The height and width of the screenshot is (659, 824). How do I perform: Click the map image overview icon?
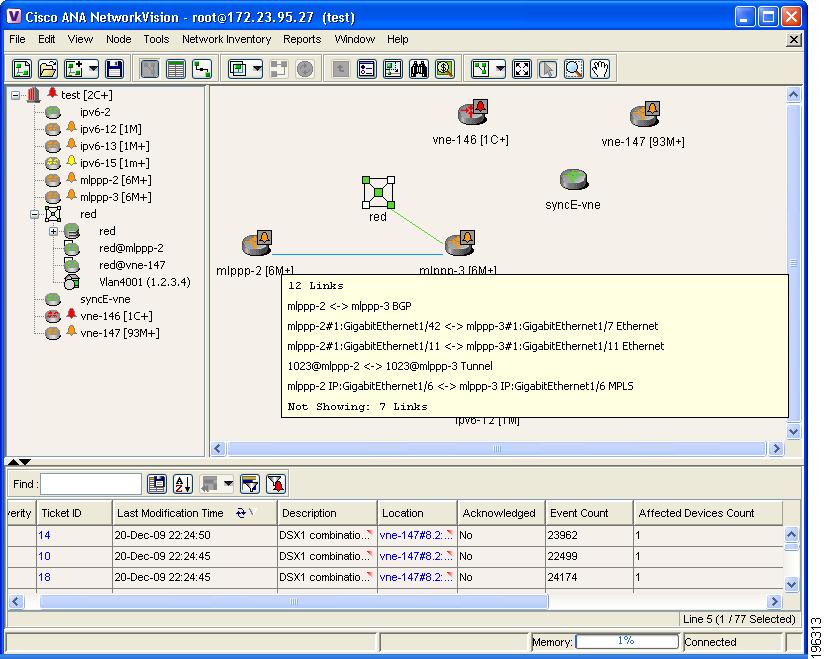393,69
